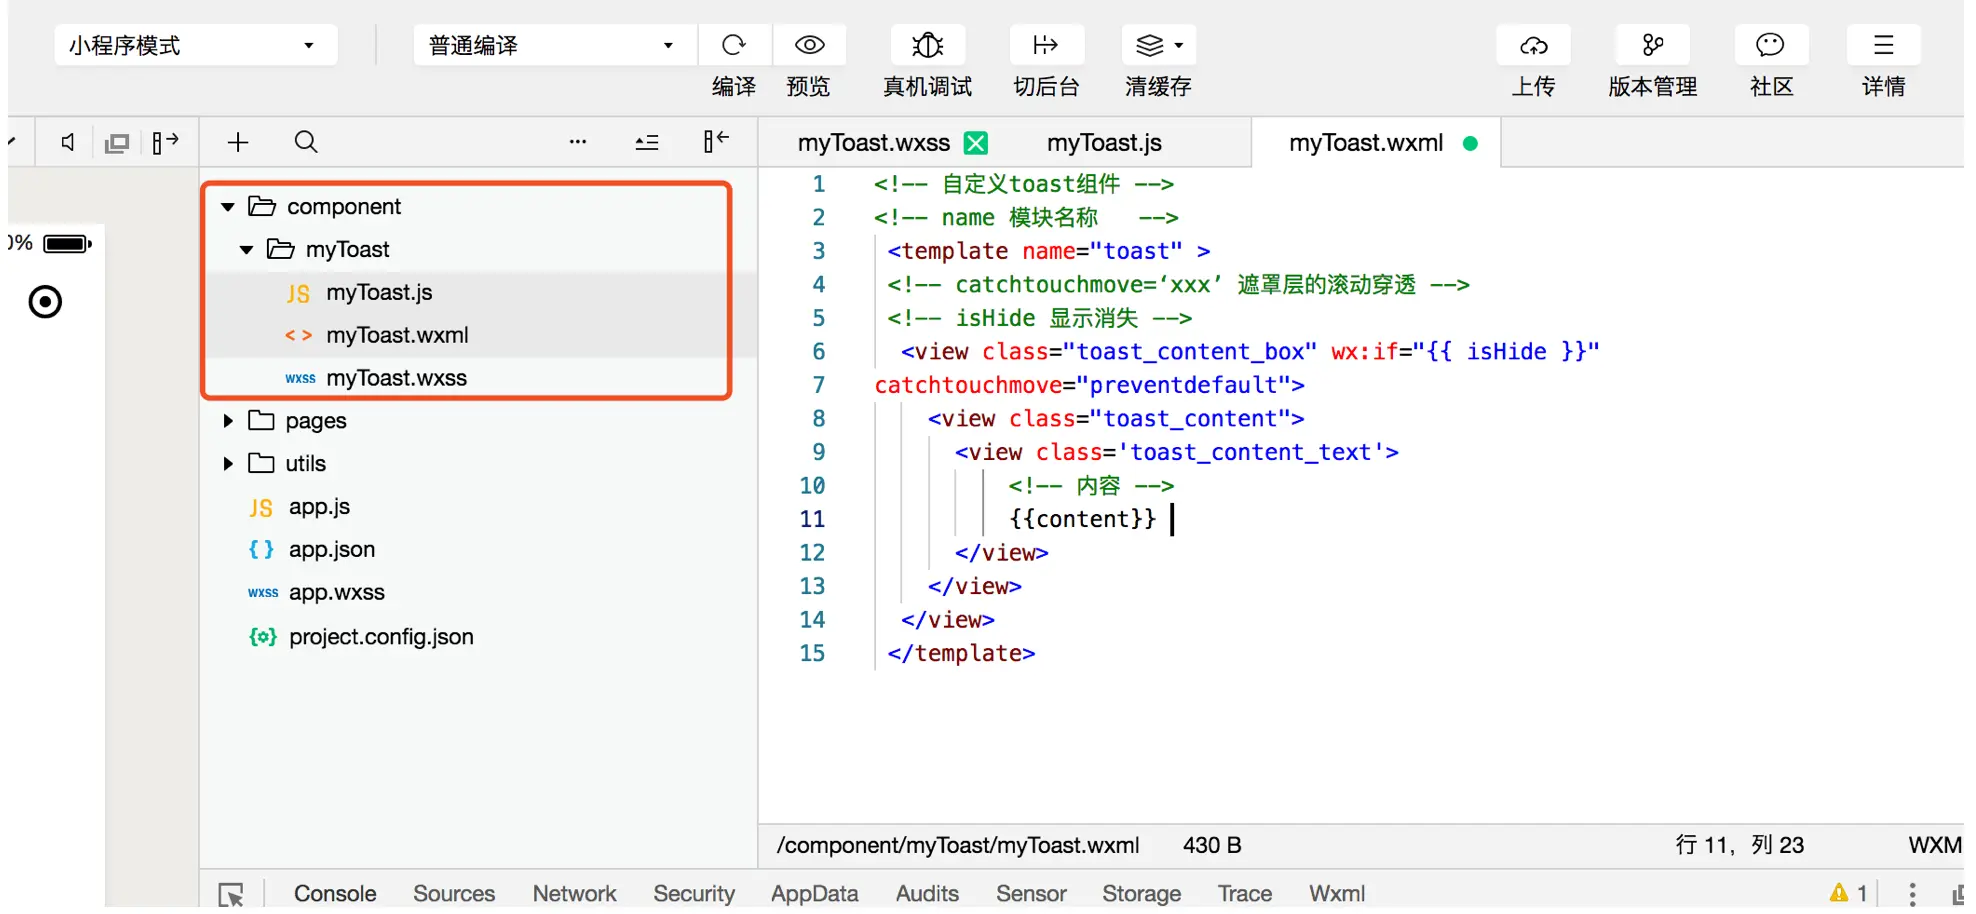This screenshot has height=914, width=1976.
Task: Click the clear cache (清缓存) layers icon
Action: (1149, 45)
